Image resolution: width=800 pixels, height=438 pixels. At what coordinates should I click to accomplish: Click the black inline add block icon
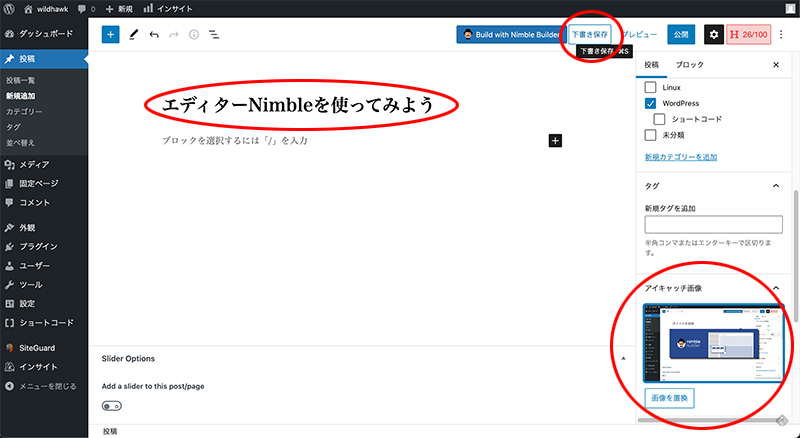pyautogui.click(x=555, y=141)
